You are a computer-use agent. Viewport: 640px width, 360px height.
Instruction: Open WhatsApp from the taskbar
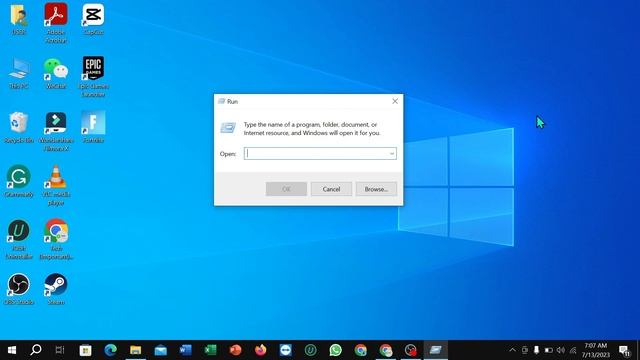click(x=336, y=350)
